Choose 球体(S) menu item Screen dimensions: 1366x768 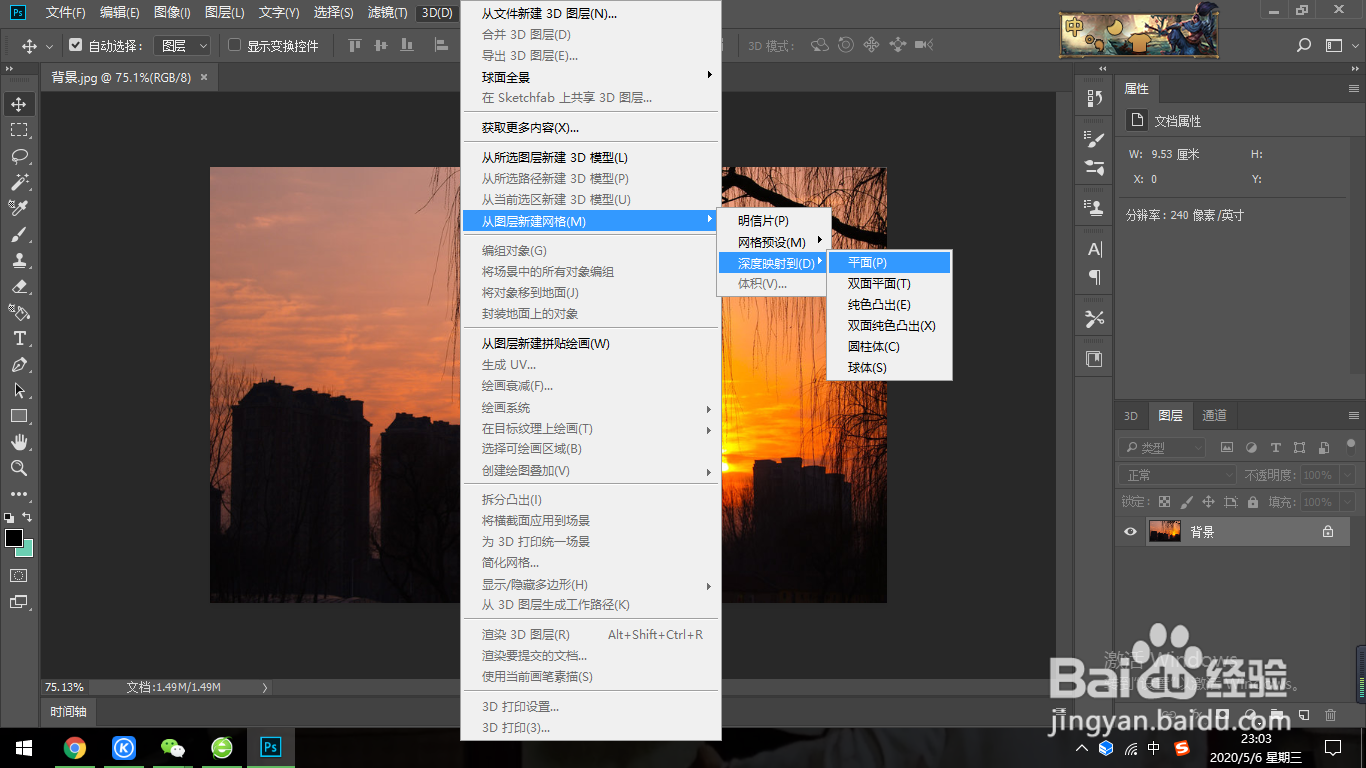889,368
